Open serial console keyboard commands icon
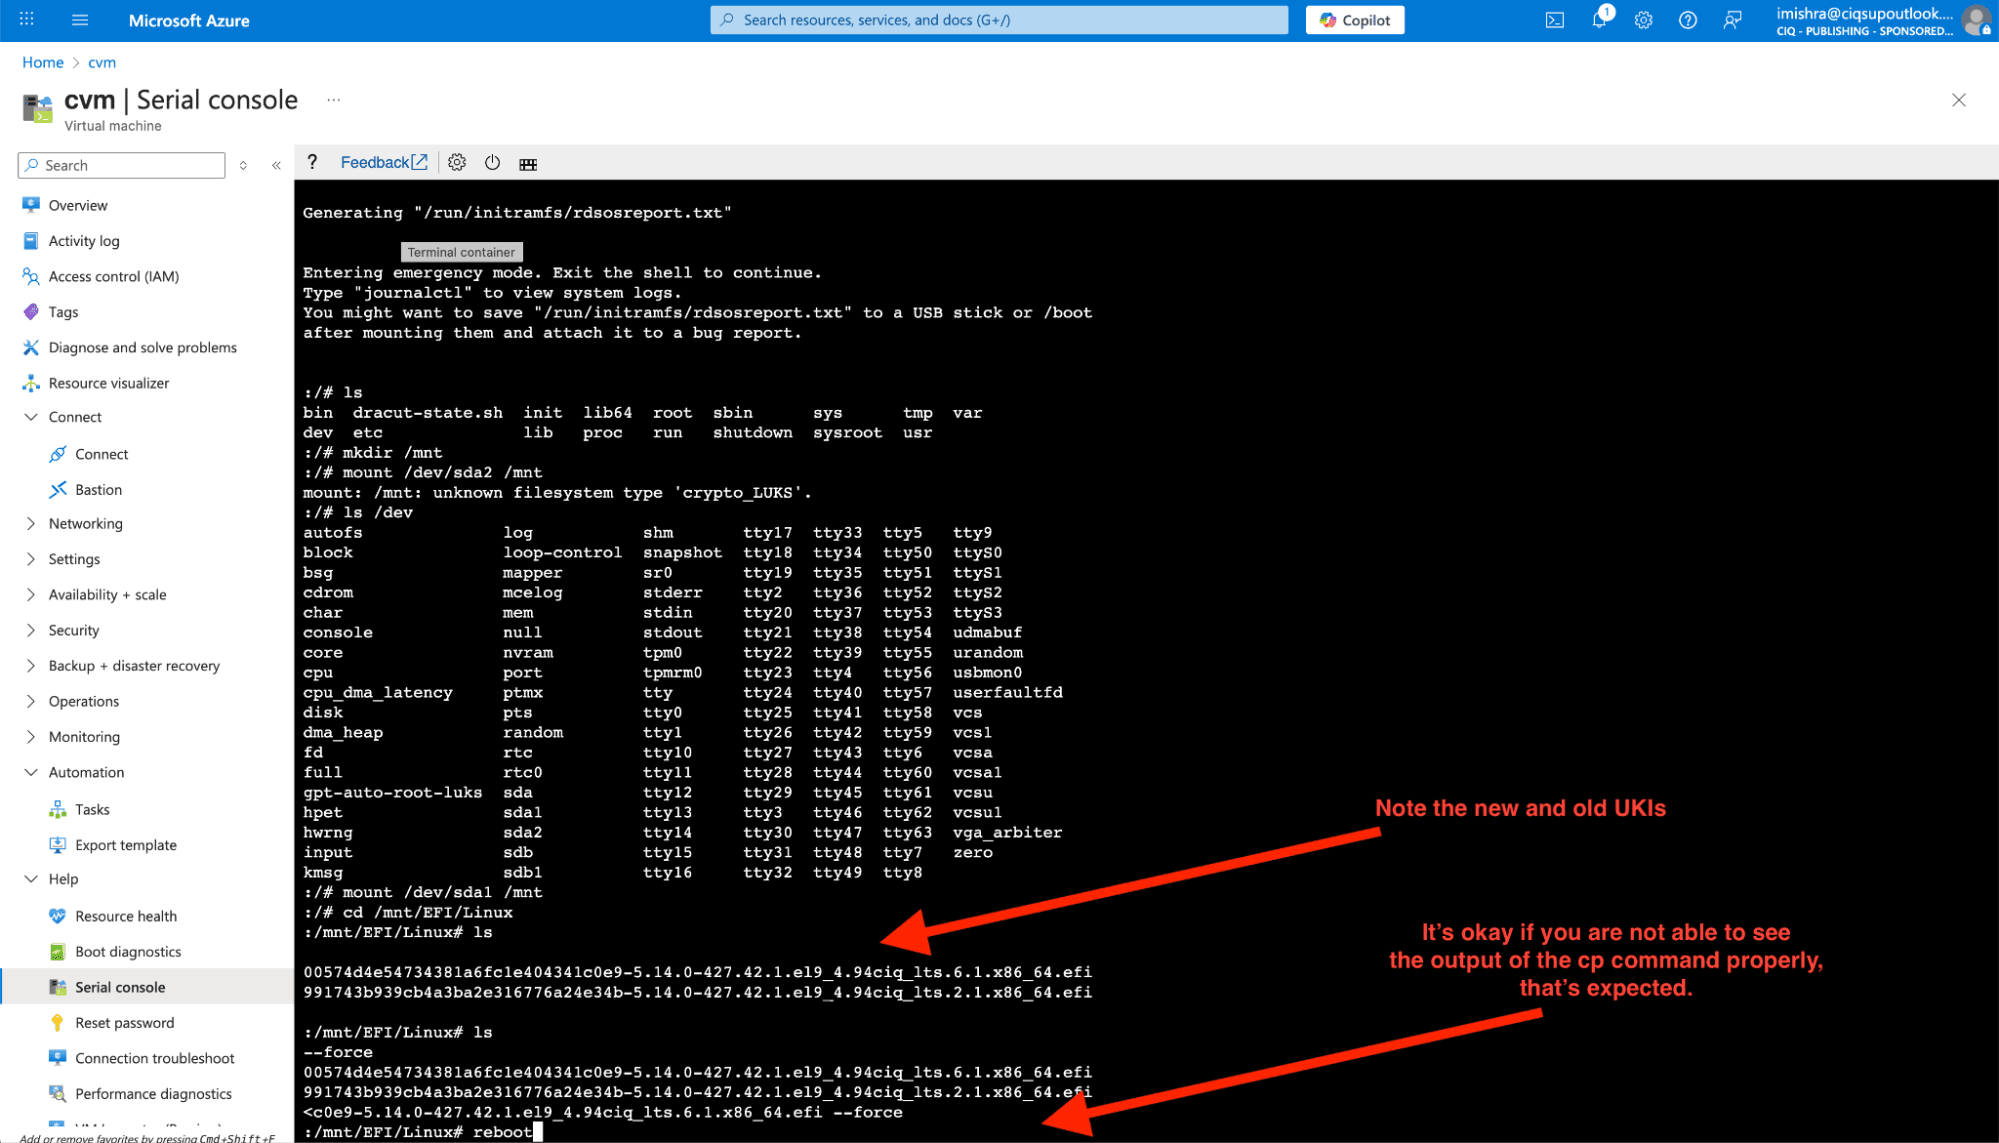Screen dimensions: 1999x1143 (x=528, y=164)
